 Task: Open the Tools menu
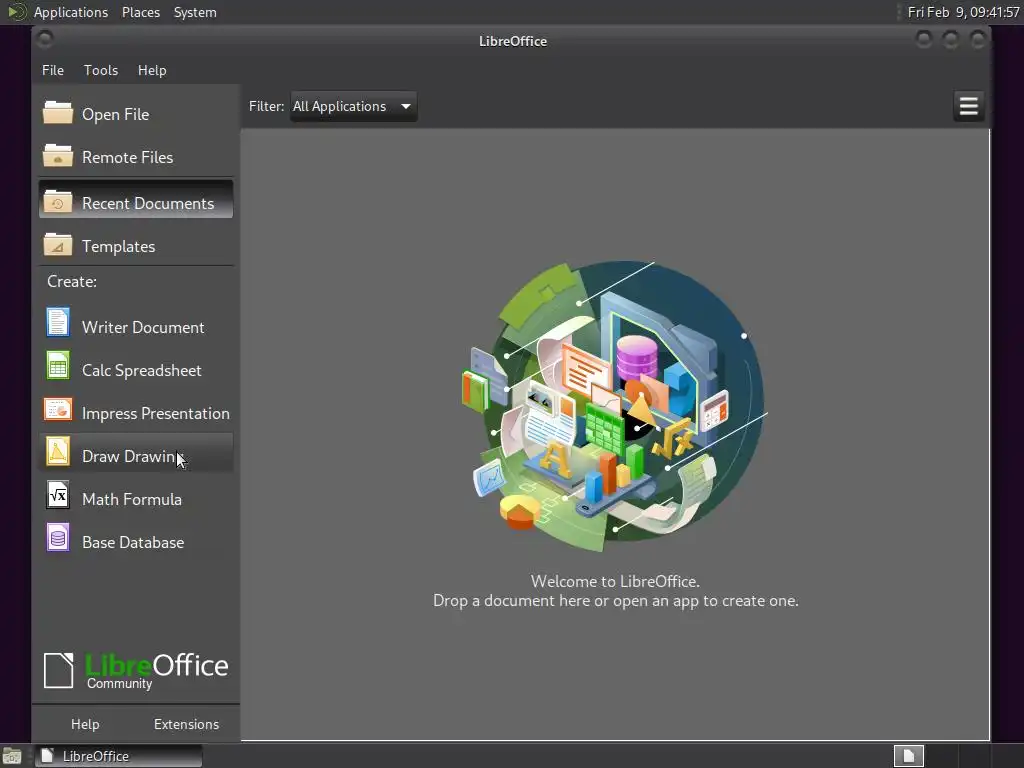(101, 70)
